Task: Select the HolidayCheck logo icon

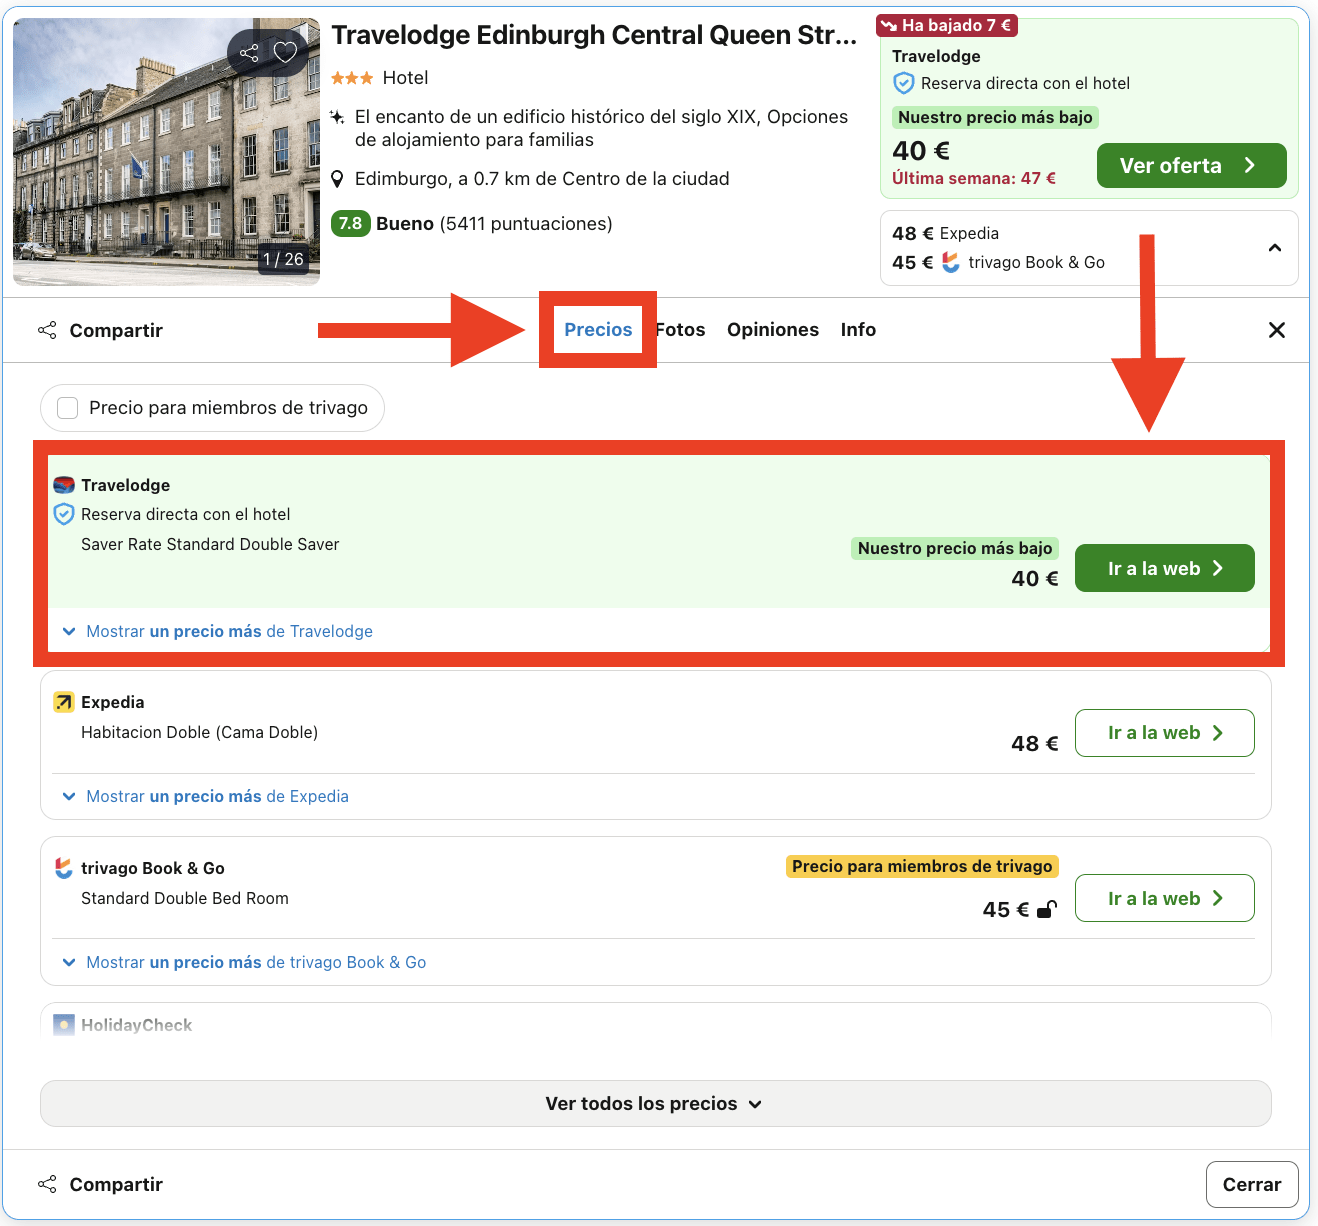Action: pos(63,1024)
